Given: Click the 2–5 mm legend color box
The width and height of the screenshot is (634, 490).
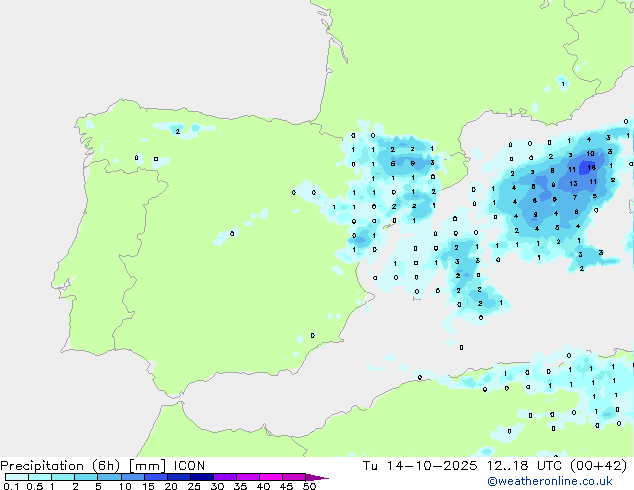Looking at the screenshot, I should click(86, 477).
